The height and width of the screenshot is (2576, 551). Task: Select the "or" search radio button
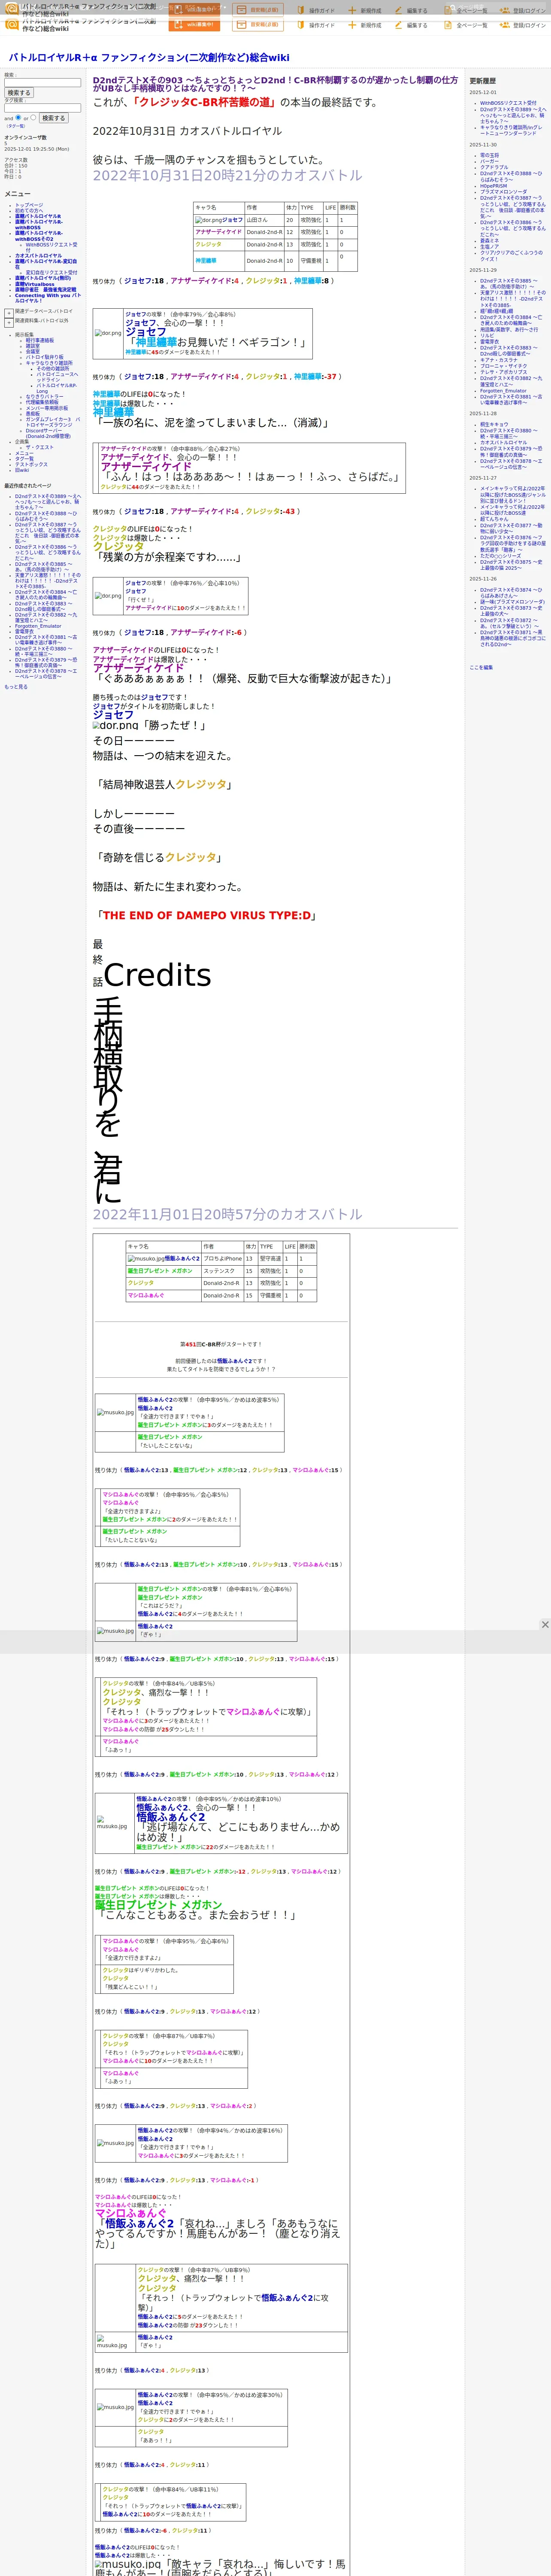click(x=33, y=117)
